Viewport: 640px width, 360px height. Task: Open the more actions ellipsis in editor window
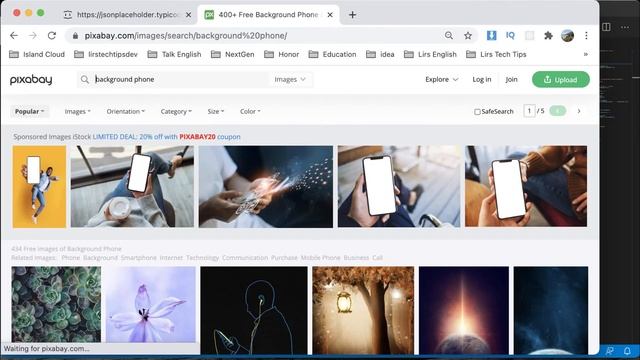(625, 27)
